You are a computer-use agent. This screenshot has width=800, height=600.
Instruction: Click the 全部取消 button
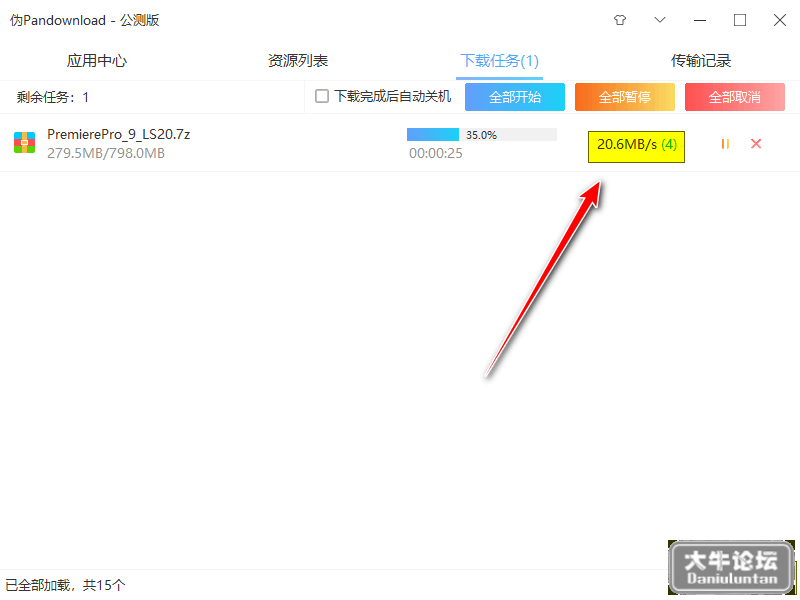(x=735, y=97)
